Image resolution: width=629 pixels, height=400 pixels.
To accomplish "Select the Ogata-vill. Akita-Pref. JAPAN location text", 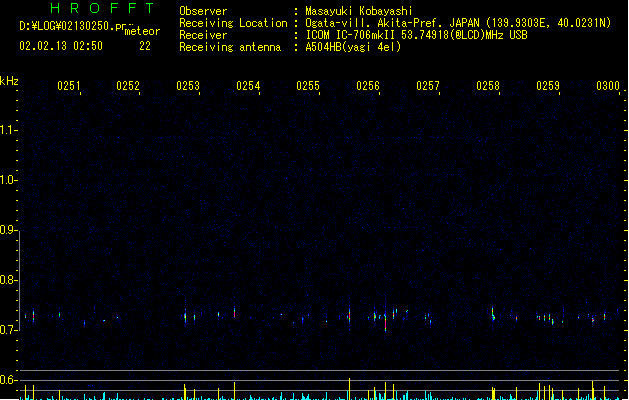I will tap(458, 23).
